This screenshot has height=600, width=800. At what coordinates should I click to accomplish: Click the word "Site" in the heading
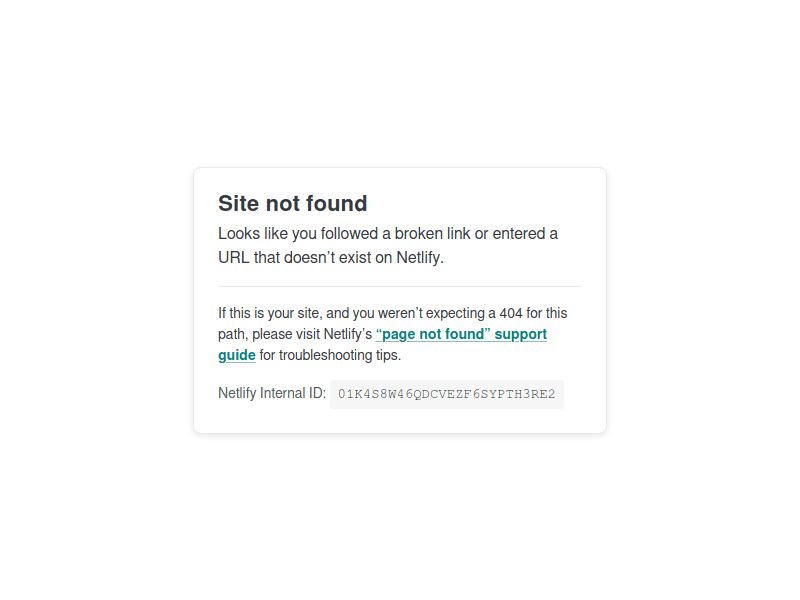tap(239, 203)
